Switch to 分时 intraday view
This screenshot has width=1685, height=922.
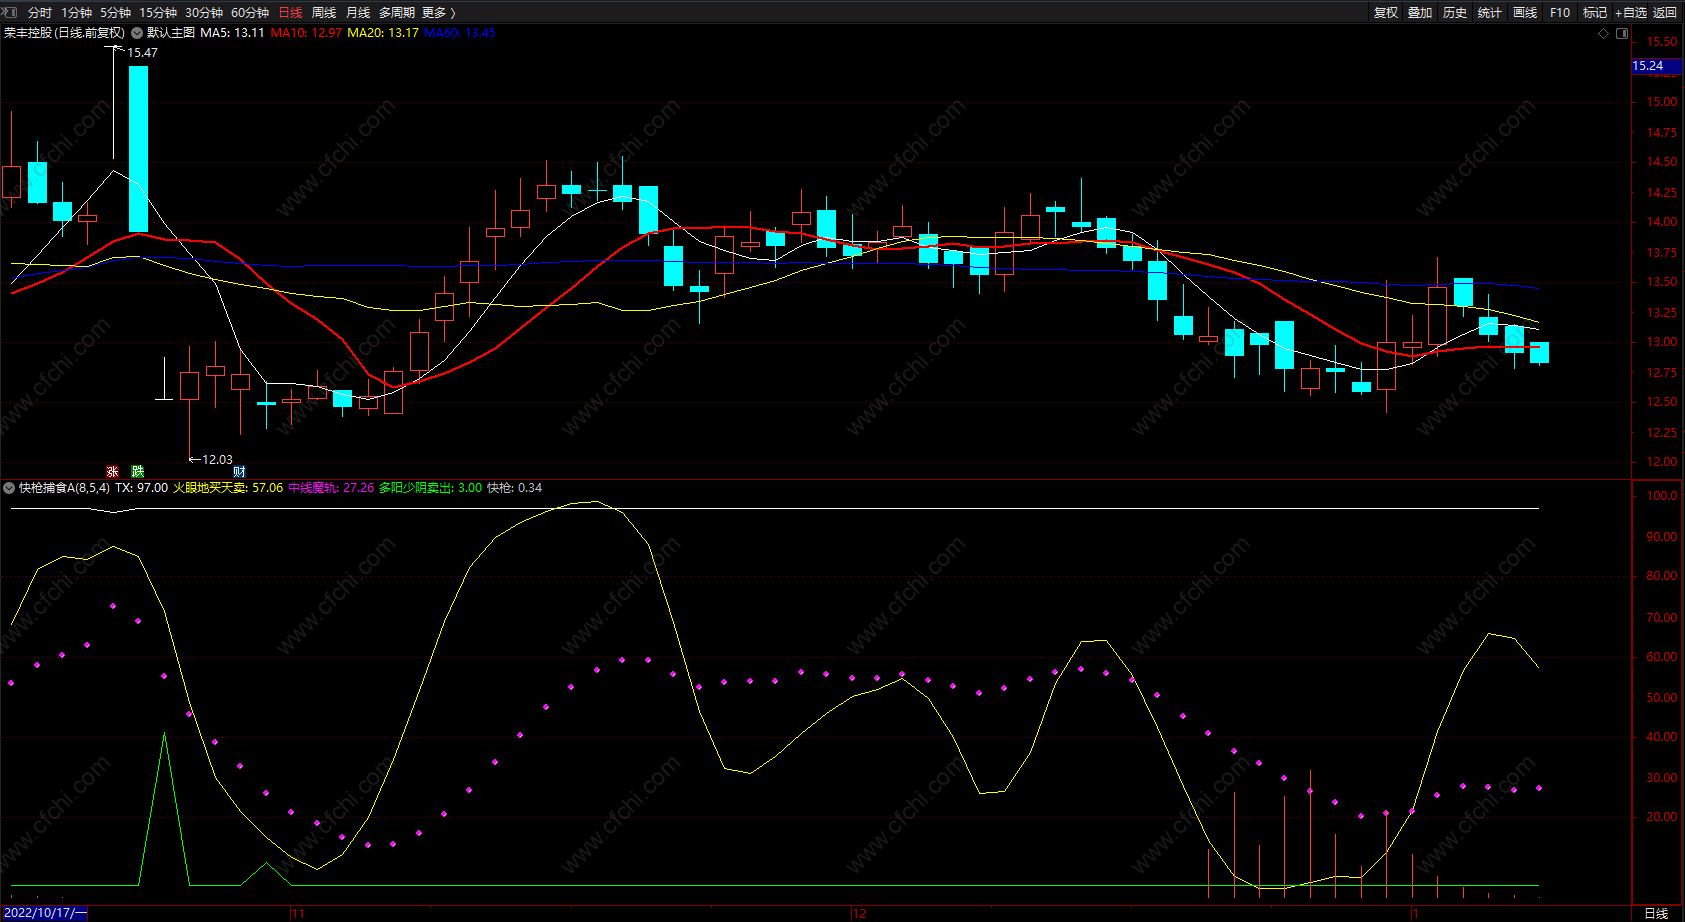(x=40, y=13)
